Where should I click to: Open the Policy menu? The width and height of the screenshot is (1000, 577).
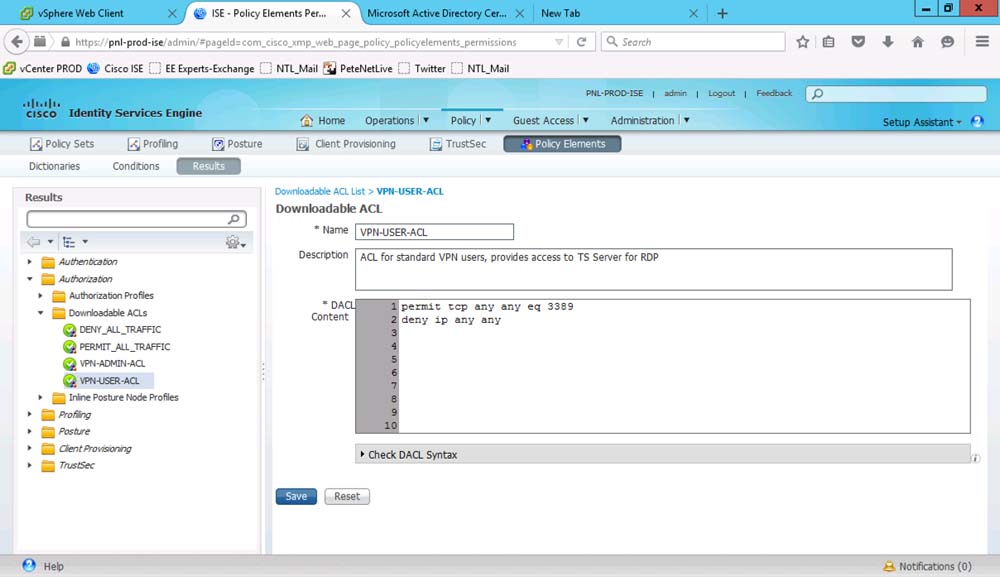pyautogui.click(x=463, y=121)
